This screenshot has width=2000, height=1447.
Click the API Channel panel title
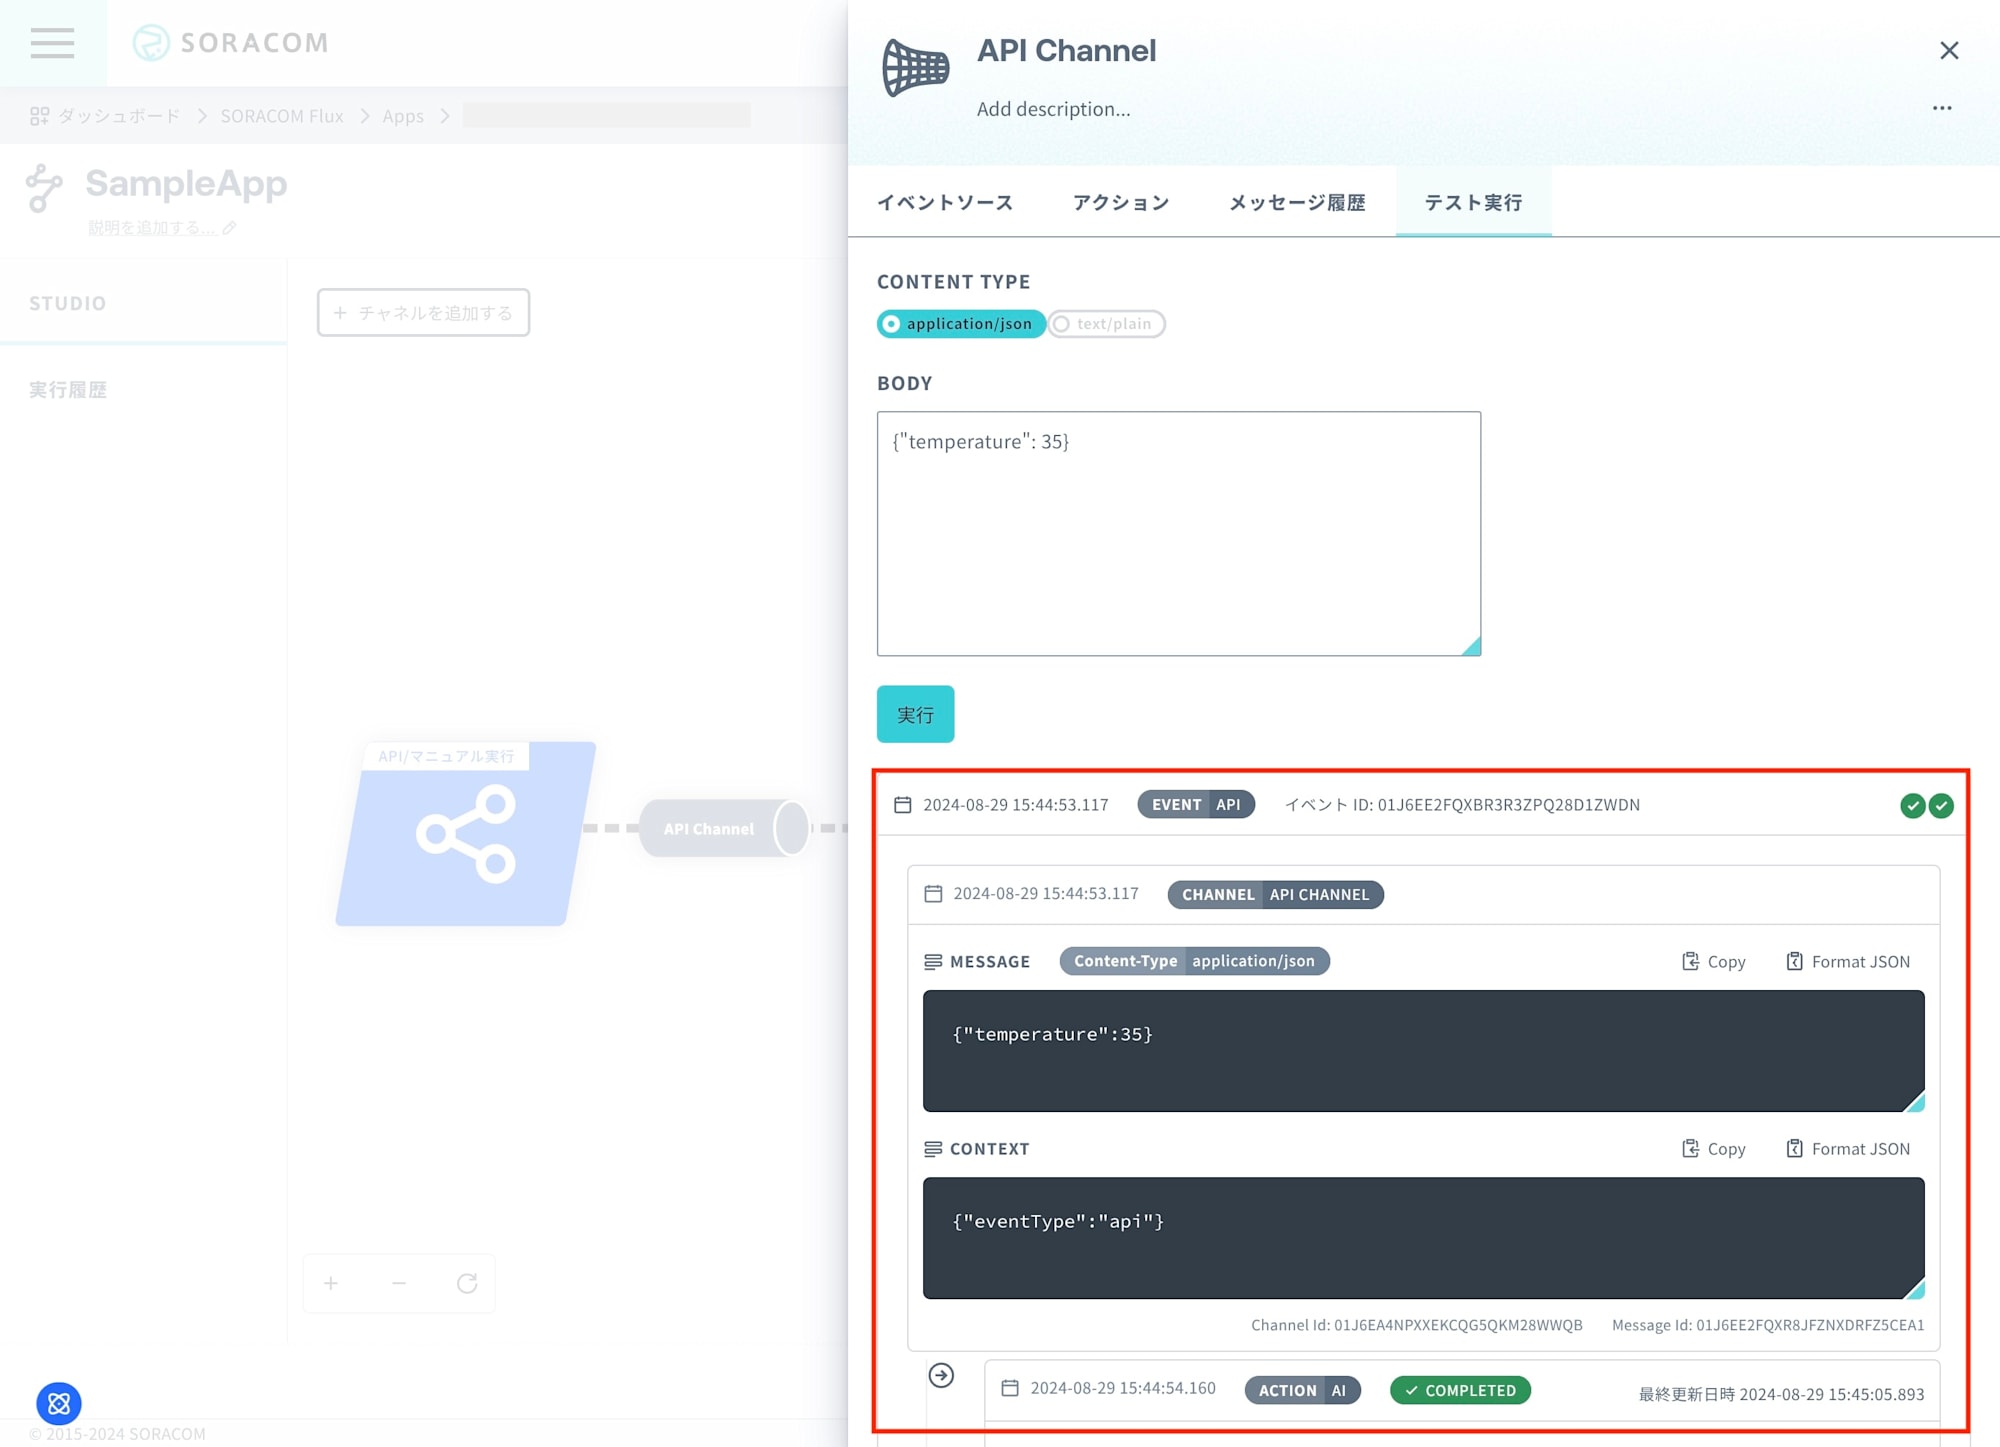coord(1066,51)
